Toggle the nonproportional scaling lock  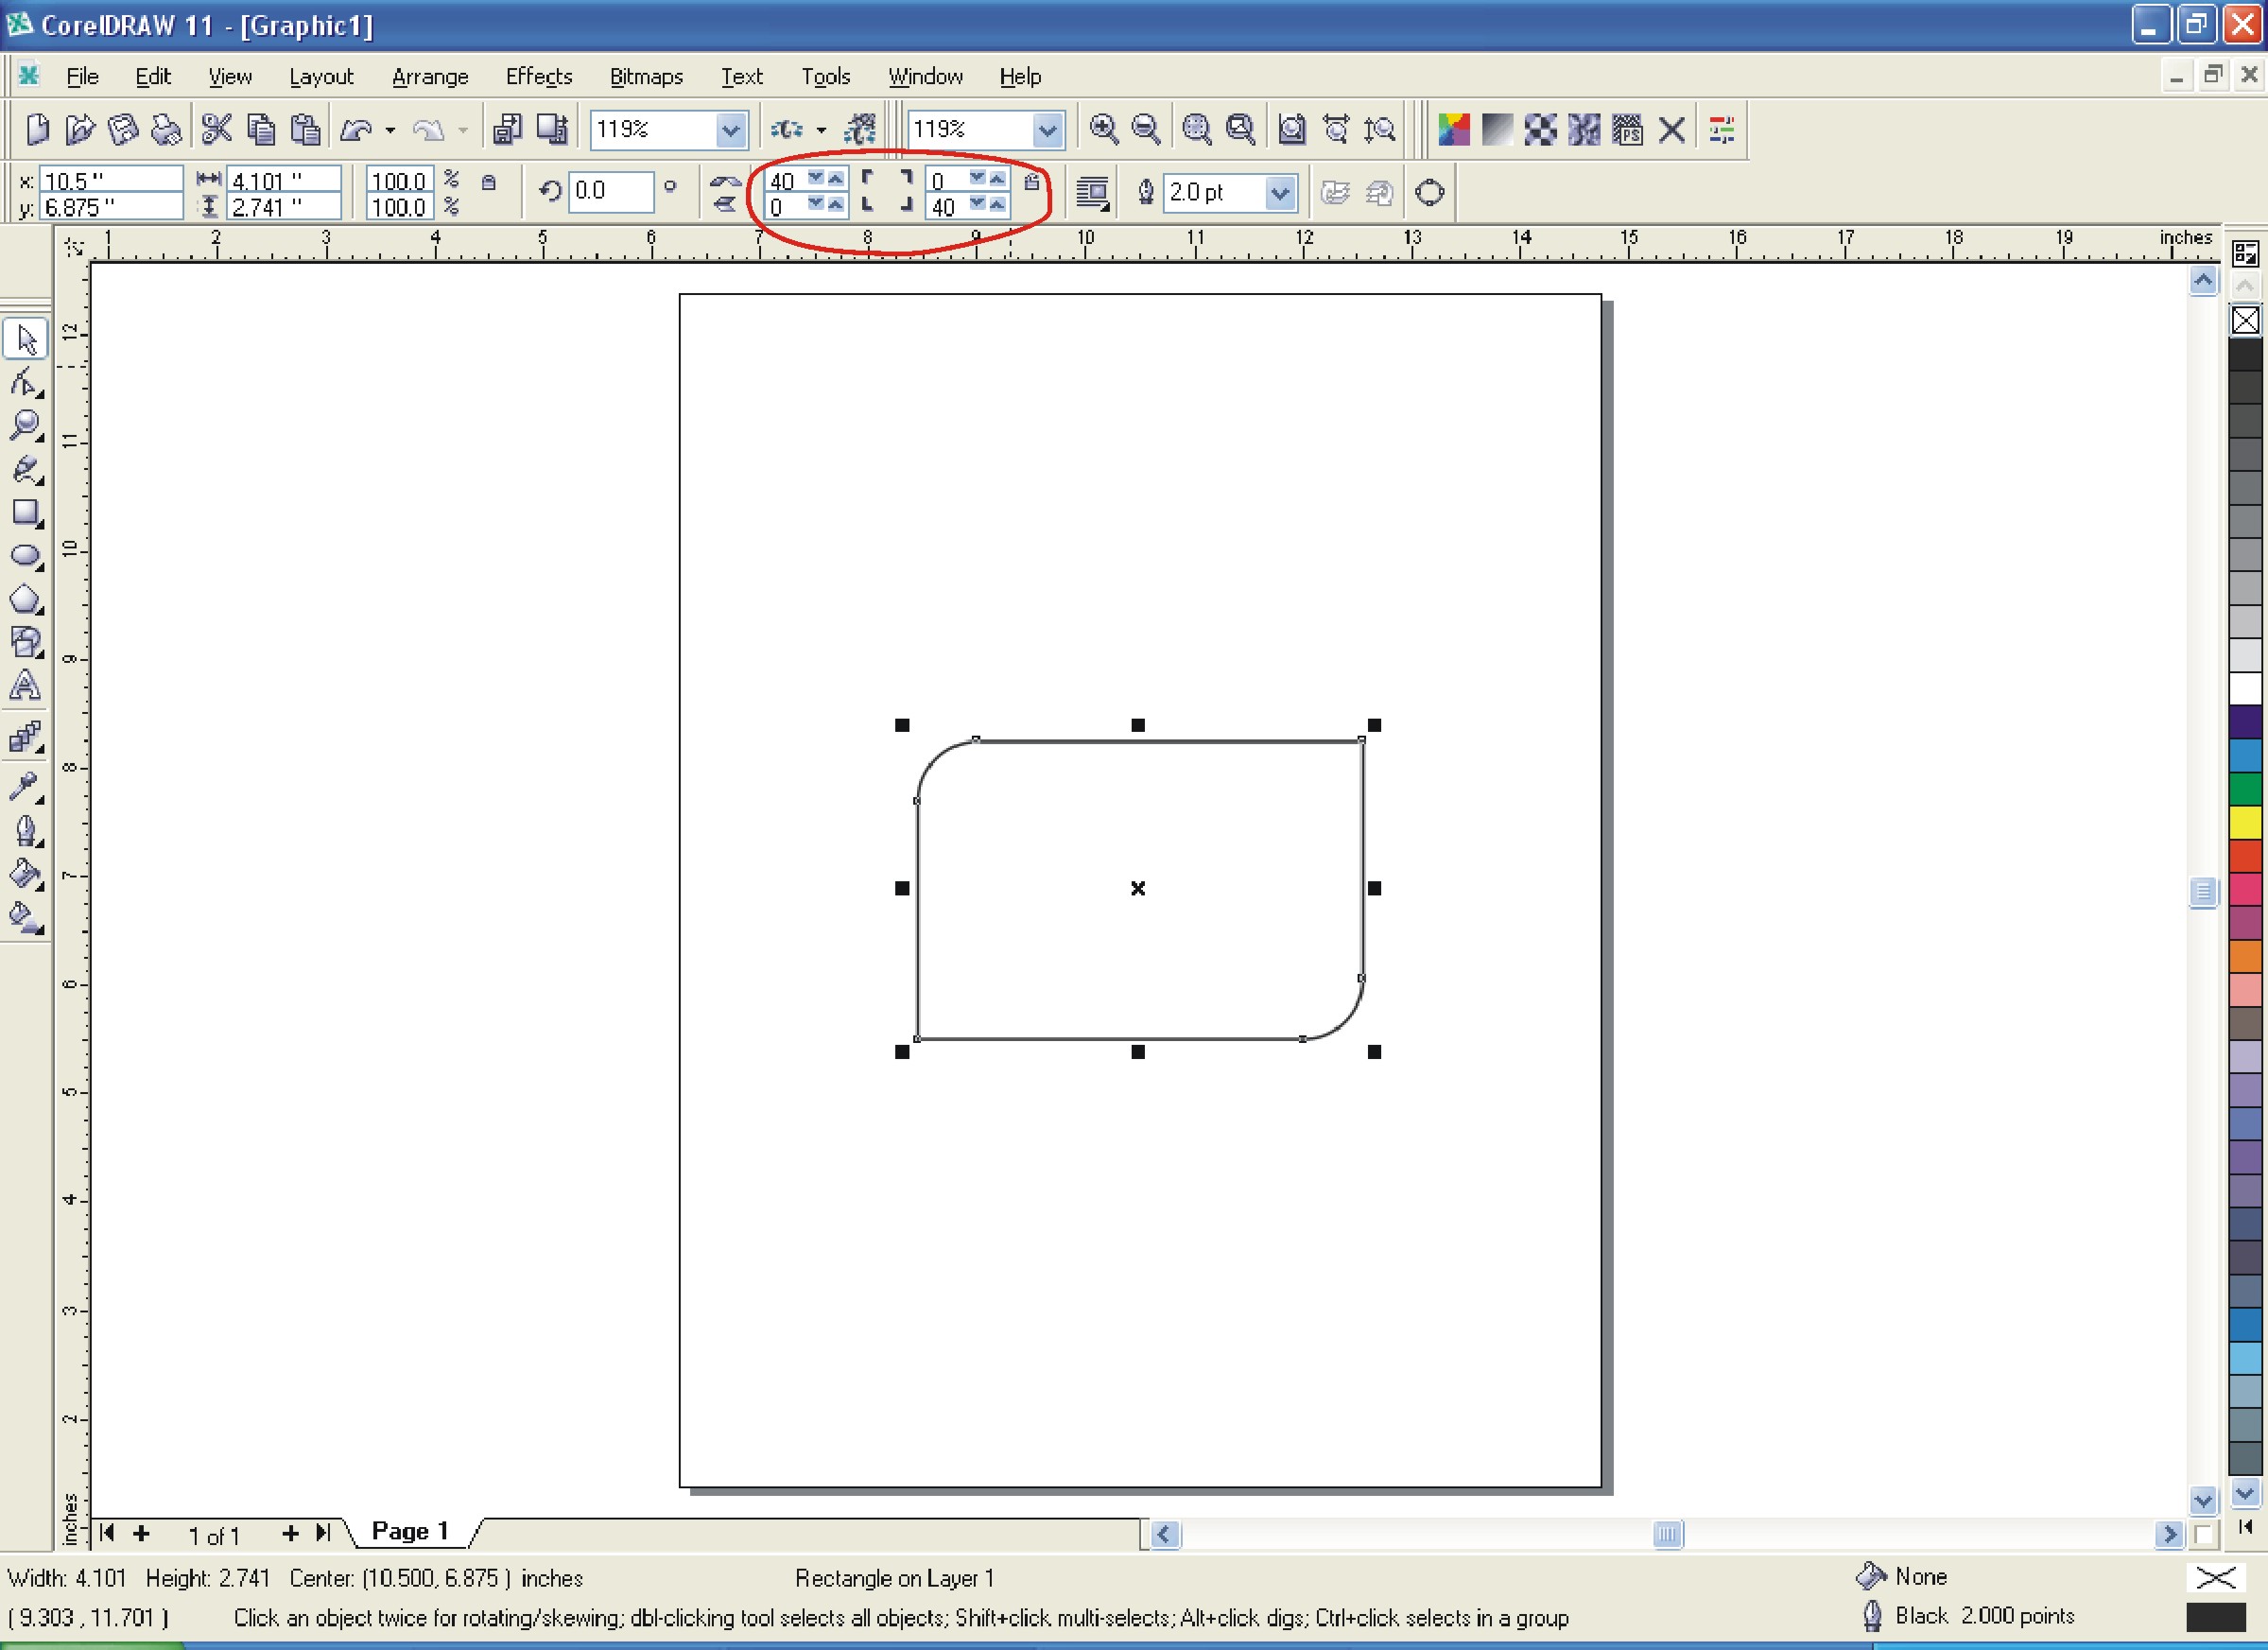point(488,182)
